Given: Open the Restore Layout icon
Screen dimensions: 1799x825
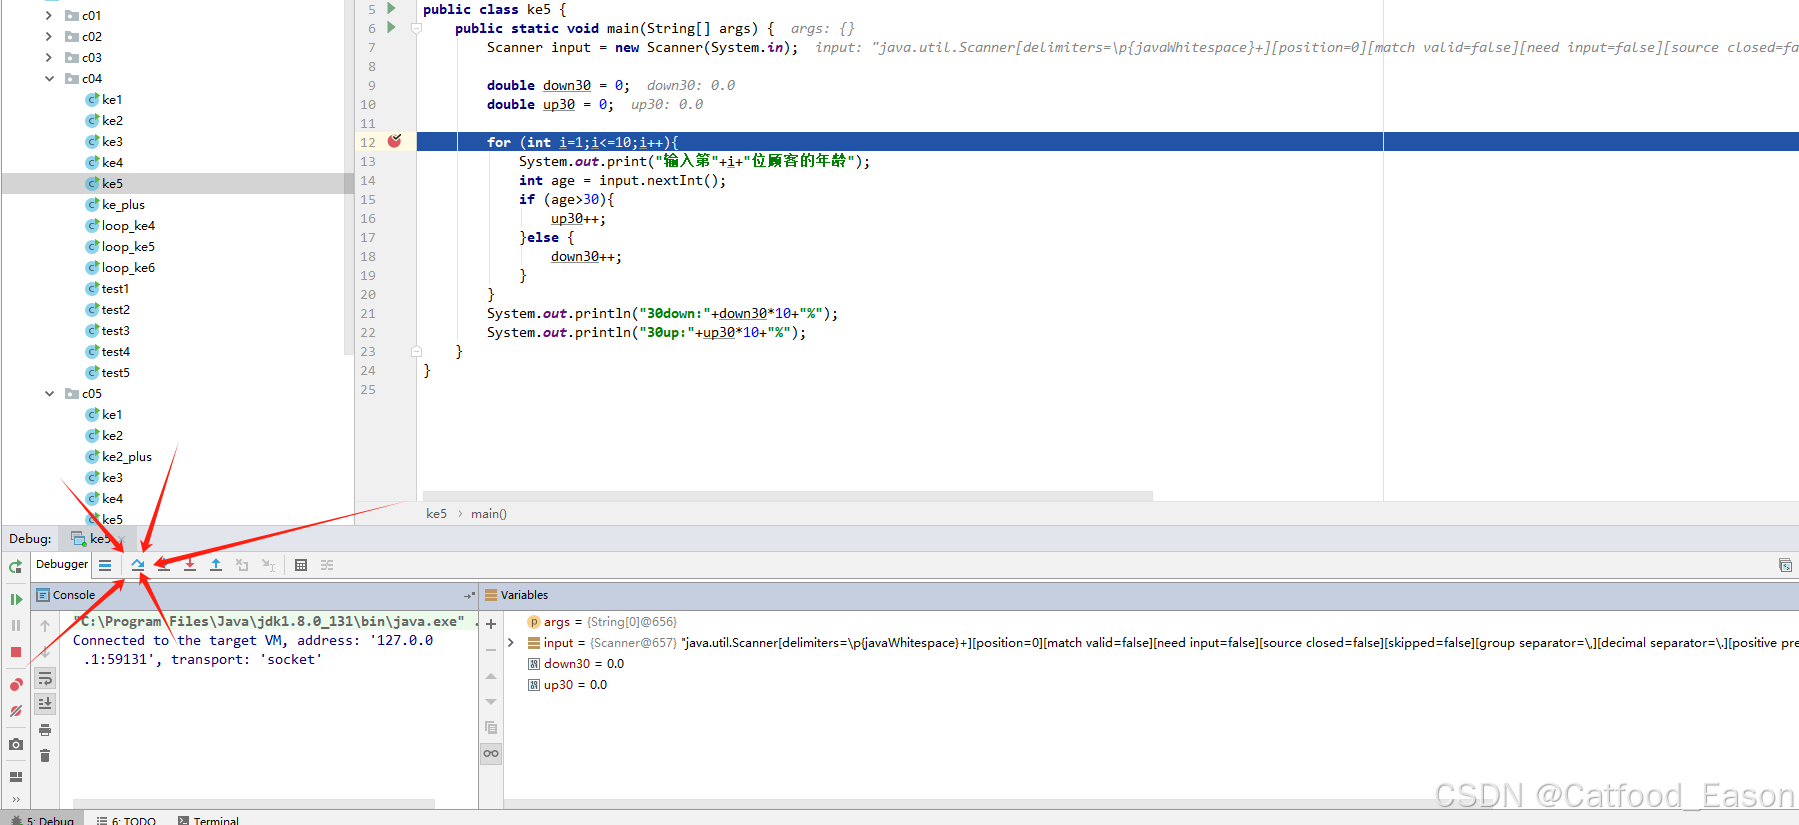Looking at the screenshot, I should pyautogui.click(x=16, y=777).
